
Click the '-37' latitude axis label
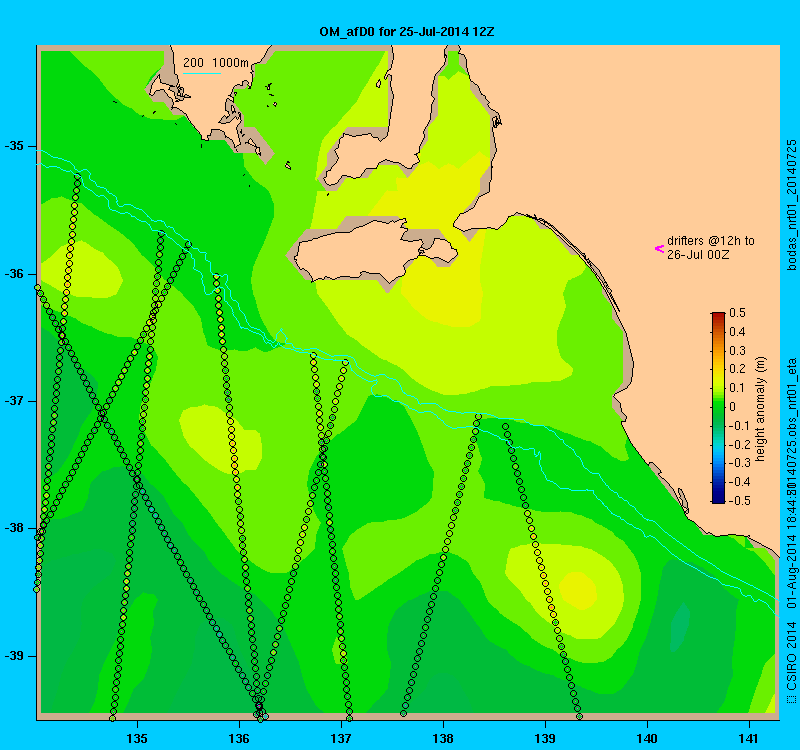point(14,401)
